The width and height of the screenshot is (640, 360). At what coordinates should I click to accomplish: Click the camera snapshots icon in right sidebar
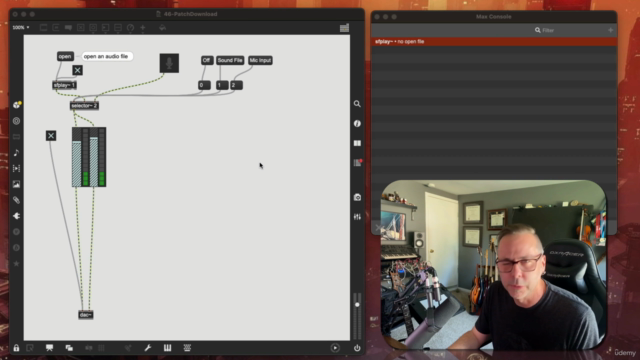pyautogui.click(x=357, y=198)
